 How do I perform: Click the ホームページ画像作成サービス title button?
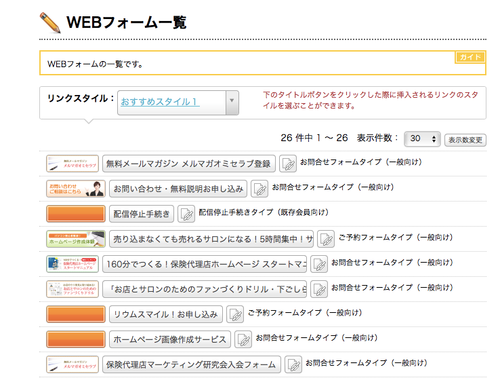[170, 340]
